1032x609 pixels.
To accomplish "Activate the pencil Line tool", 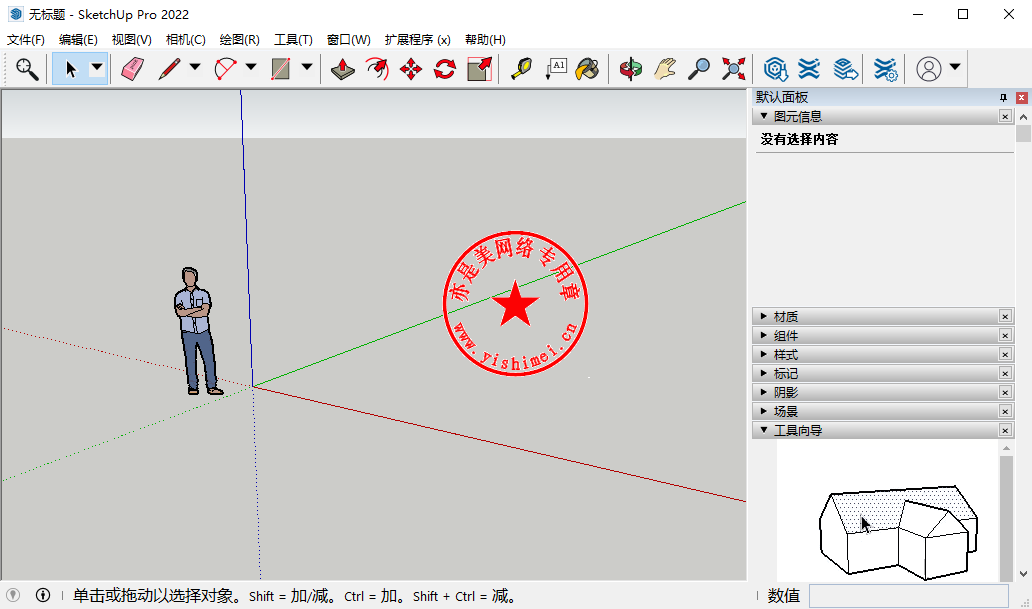I will coord(170,68).
